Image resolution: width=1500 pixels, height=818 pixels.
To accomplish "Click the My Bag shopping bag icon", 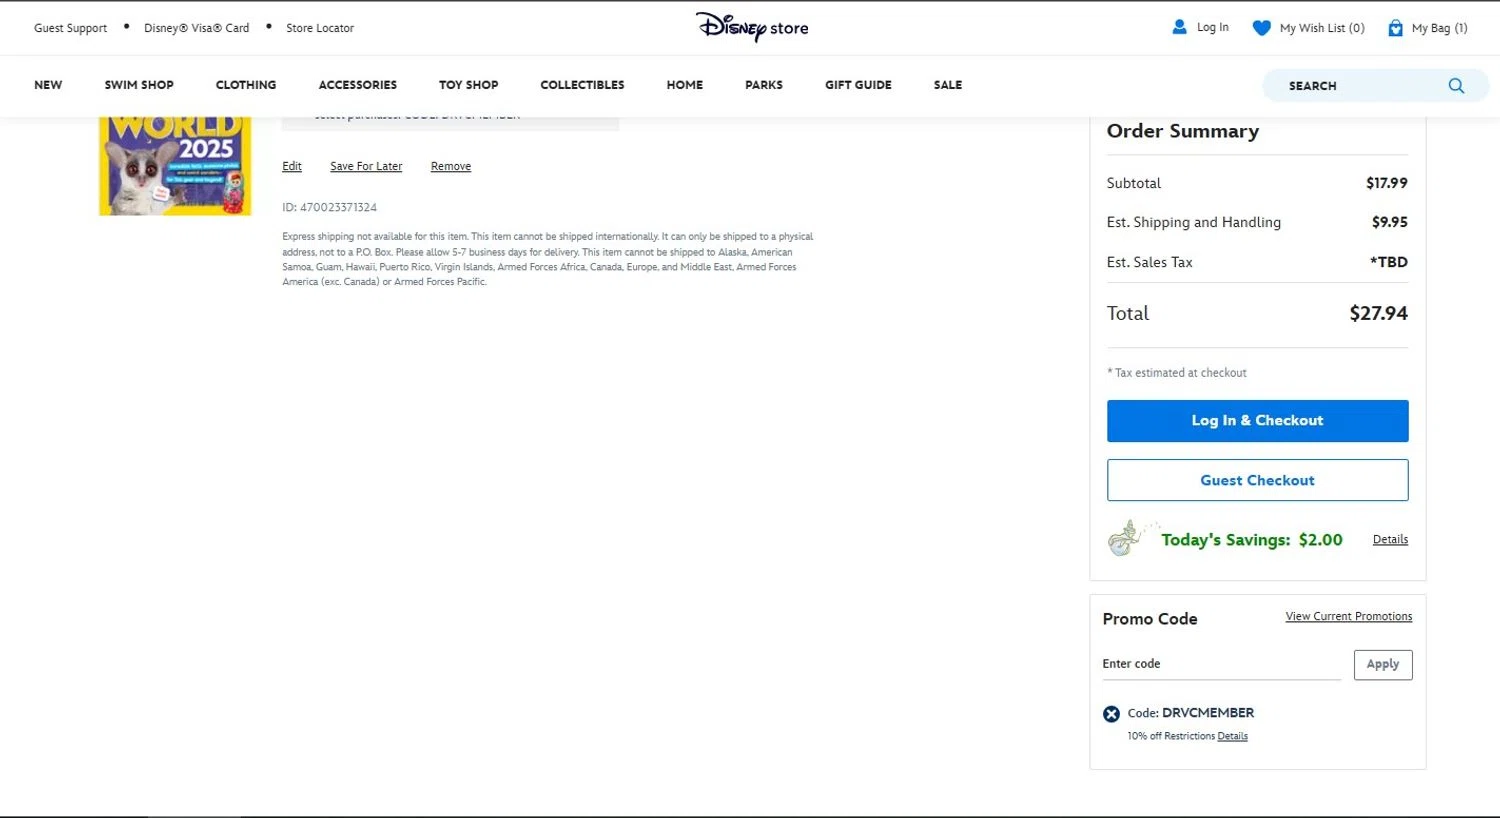I will click(x=1395, y=28).
